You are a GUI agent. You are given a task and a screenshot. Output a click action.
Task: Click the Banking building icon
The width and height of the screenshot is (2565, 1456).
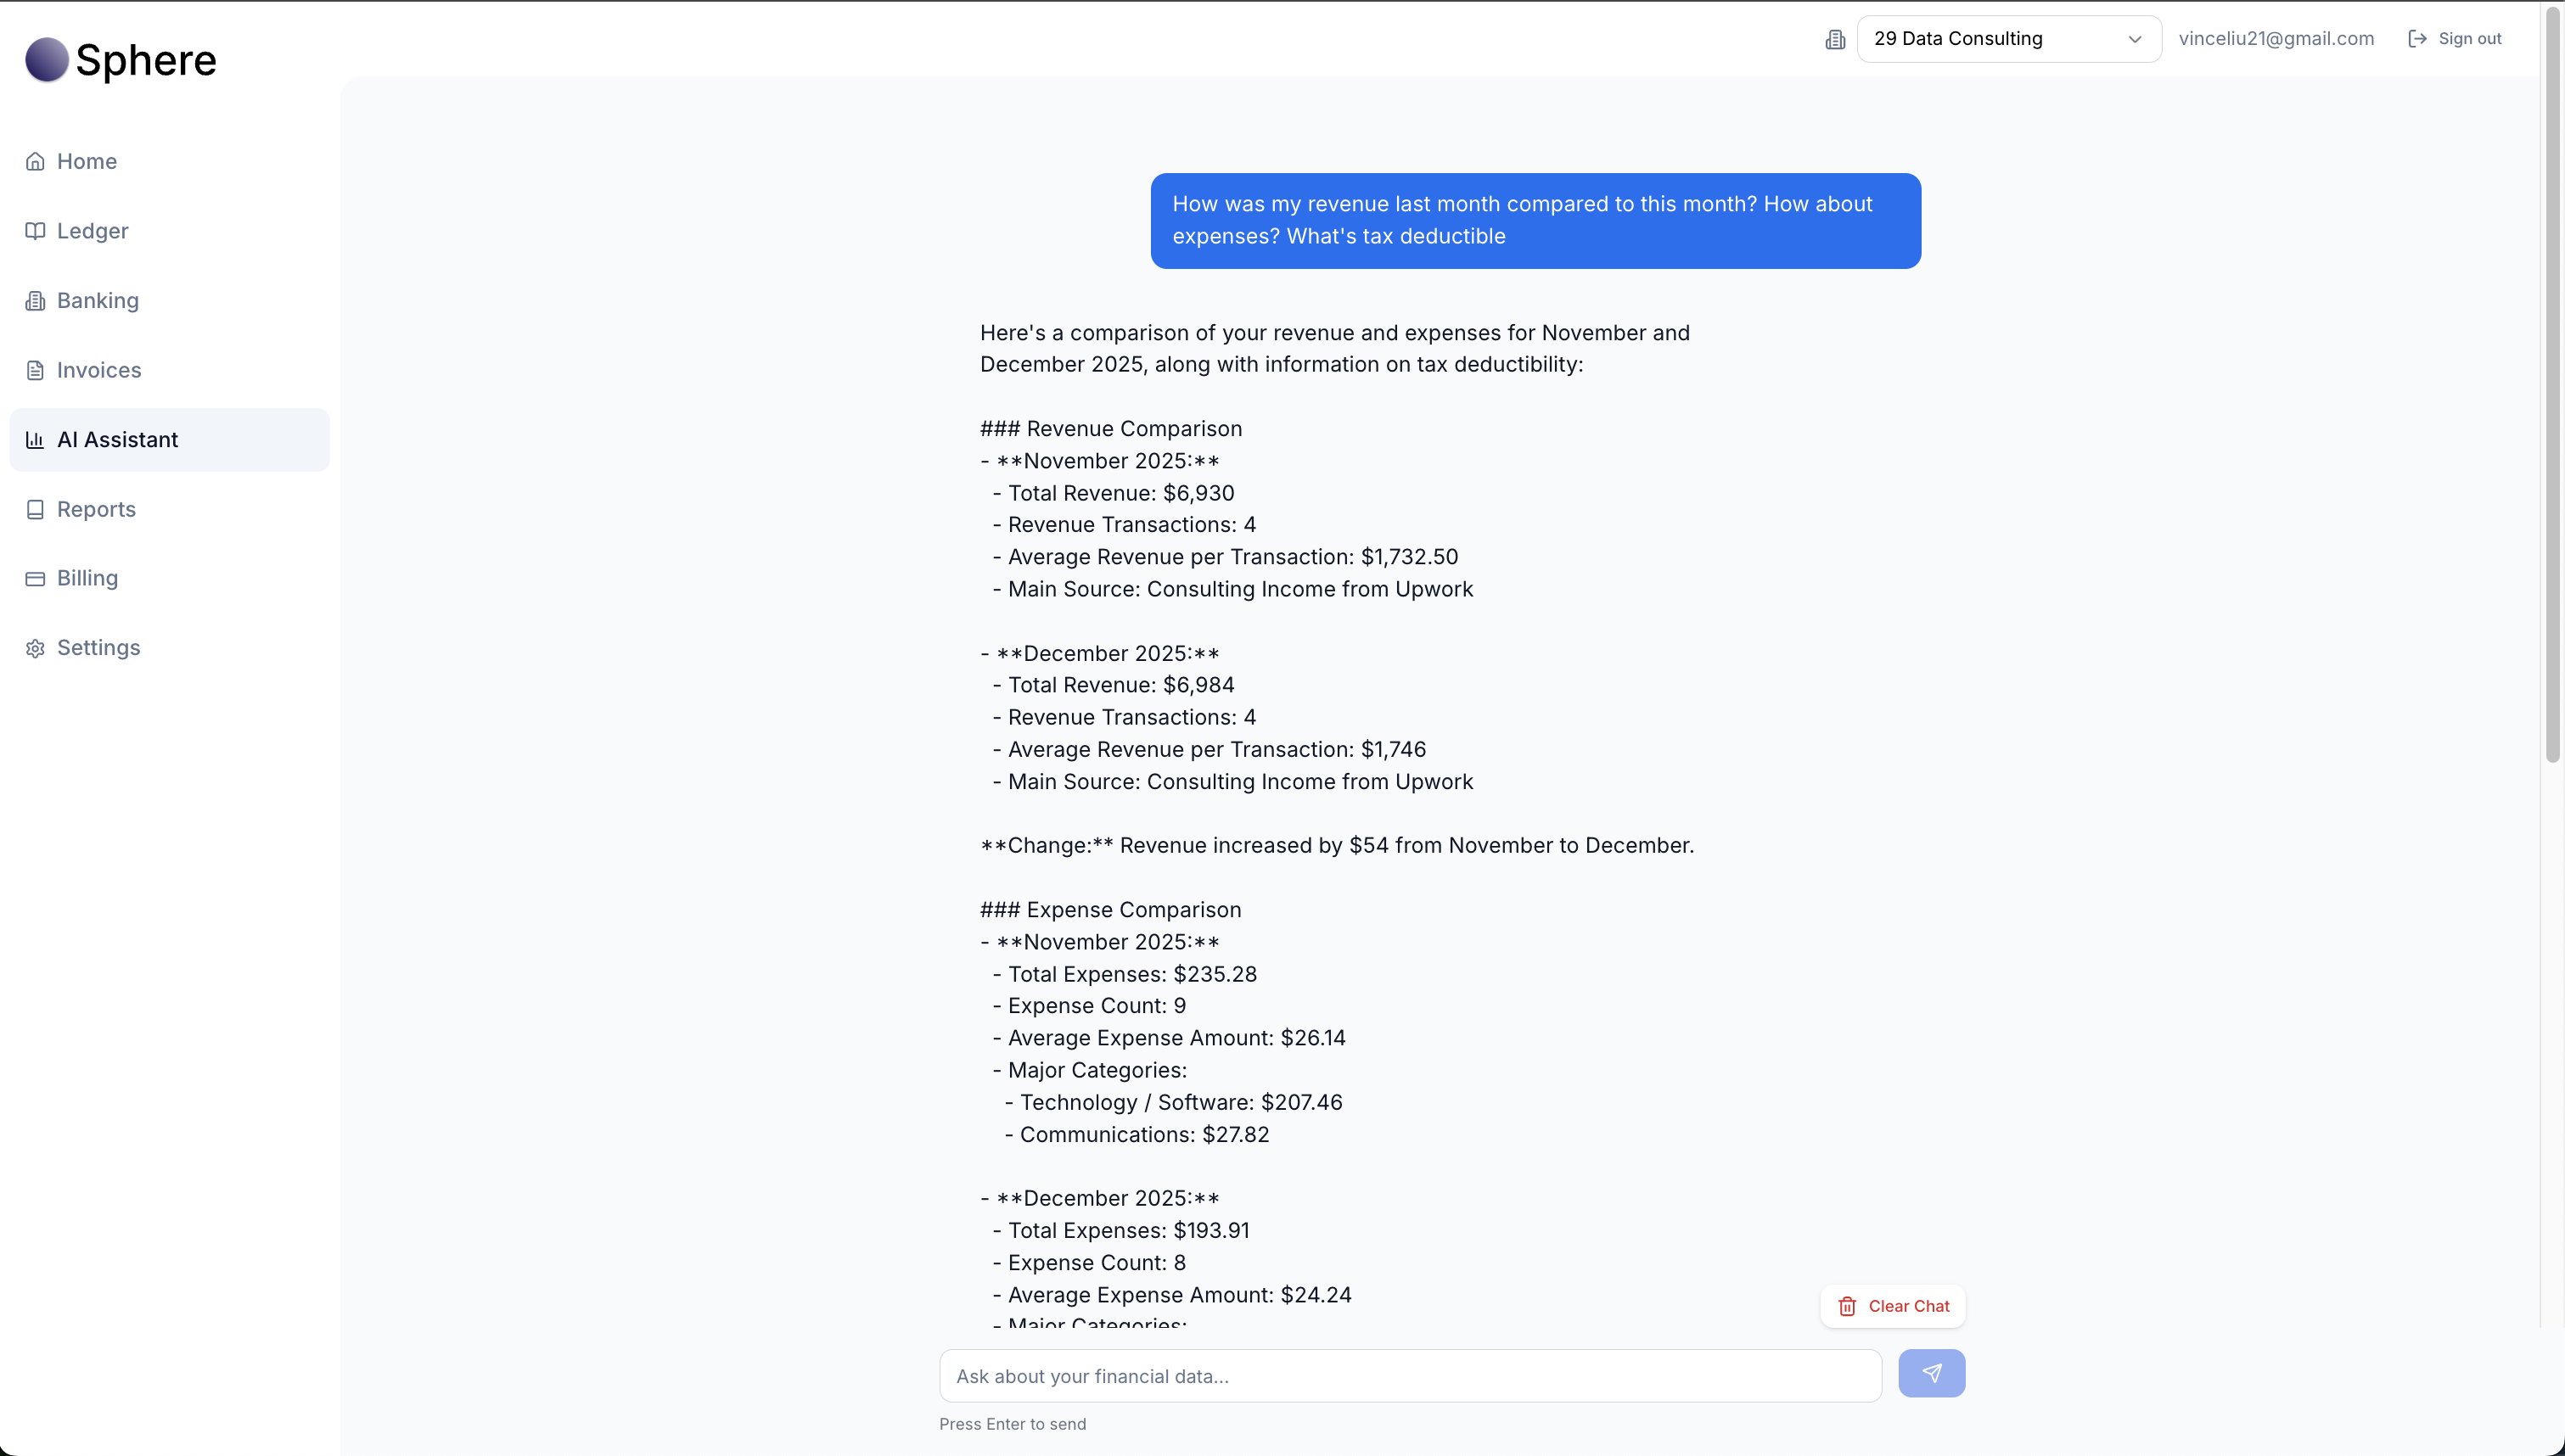coord(35,300)
